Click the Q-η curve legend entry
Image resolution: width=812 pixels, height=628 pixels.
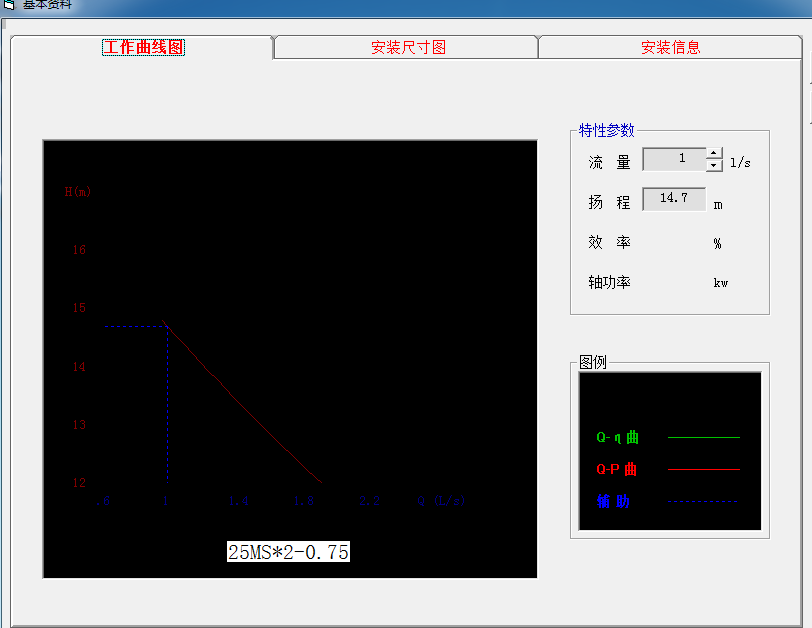pyautogui.click(x=617, y=437)
